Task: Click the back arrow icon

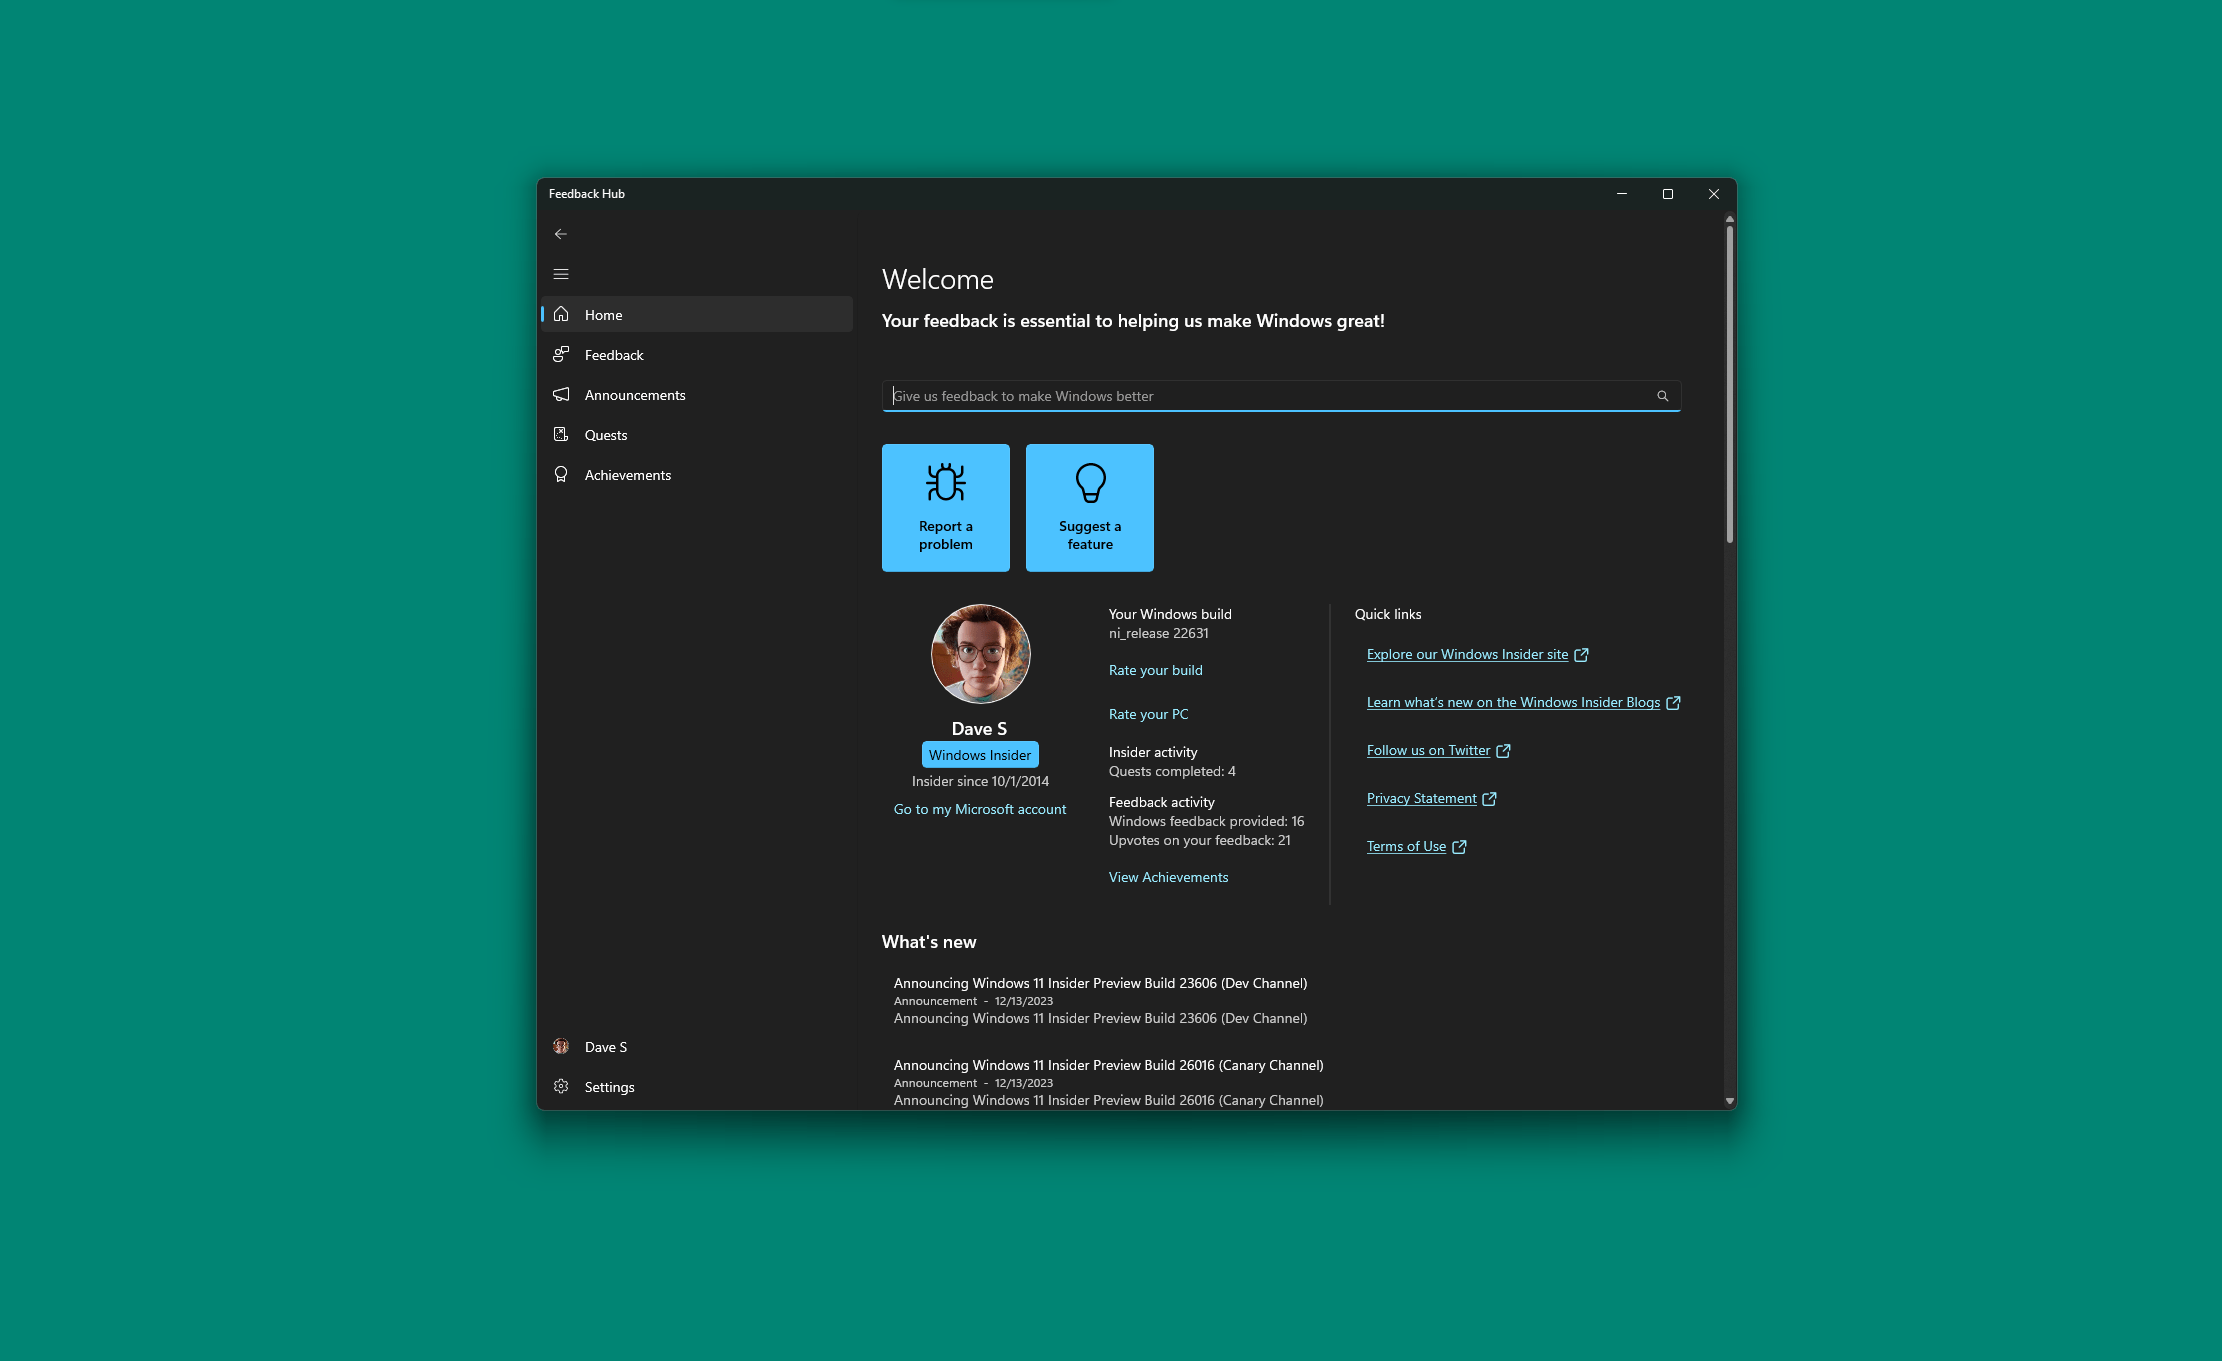Action: 560,234
